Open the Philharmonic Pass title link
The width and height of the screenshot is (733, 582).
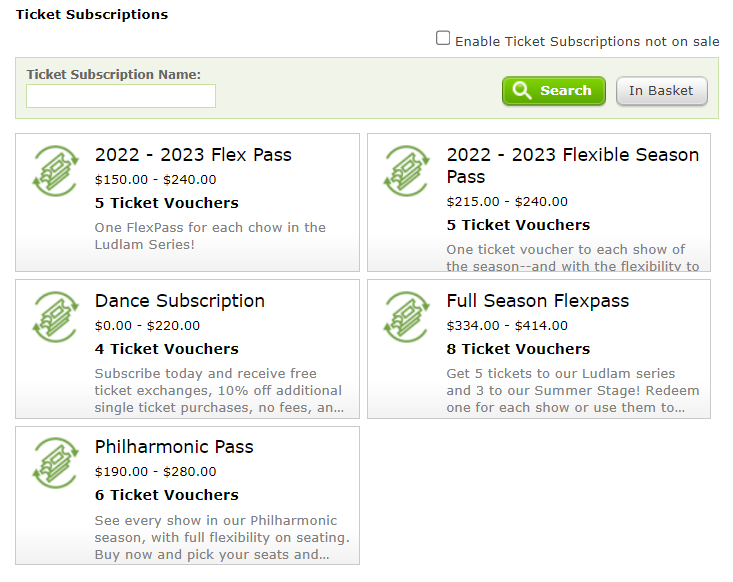pos(174,447)
